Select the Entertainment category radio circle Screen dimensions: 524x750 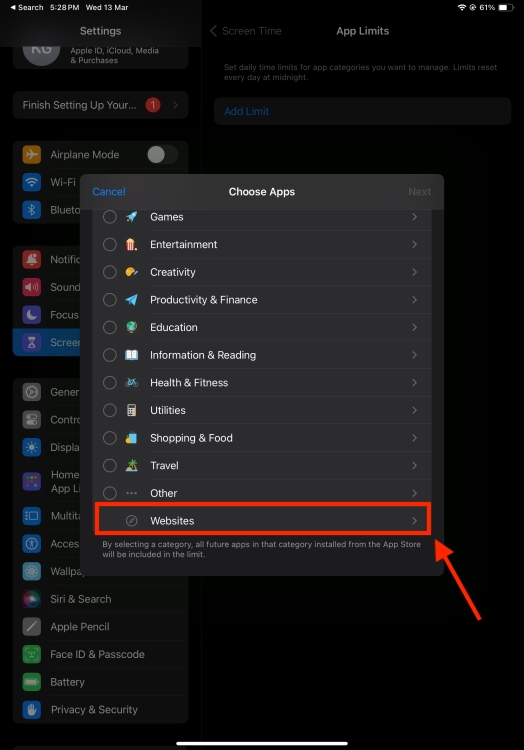pos(109,244)
